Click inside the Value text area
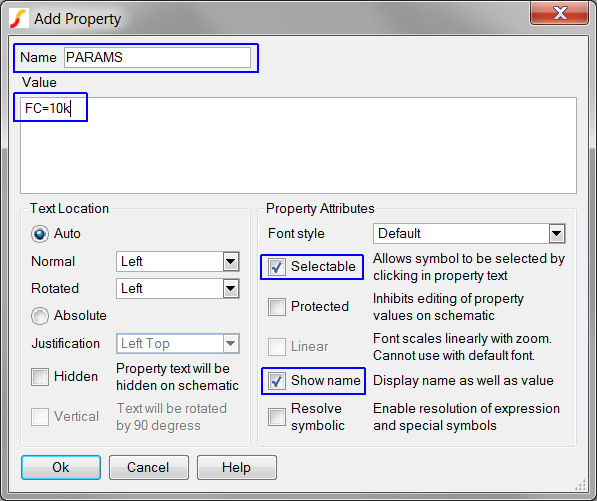 tap(298, 145)
